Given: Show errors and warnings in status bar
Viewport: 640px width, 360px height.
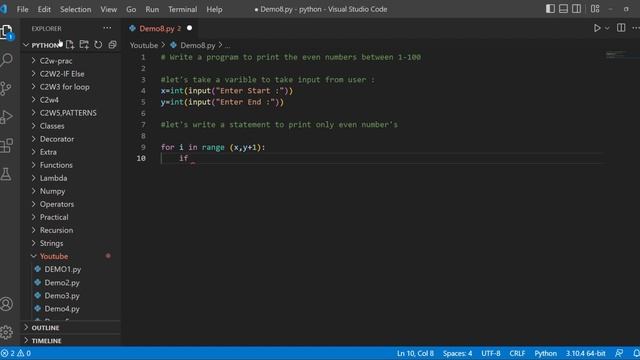Looking at the screenshot, I should click(16, 353).
